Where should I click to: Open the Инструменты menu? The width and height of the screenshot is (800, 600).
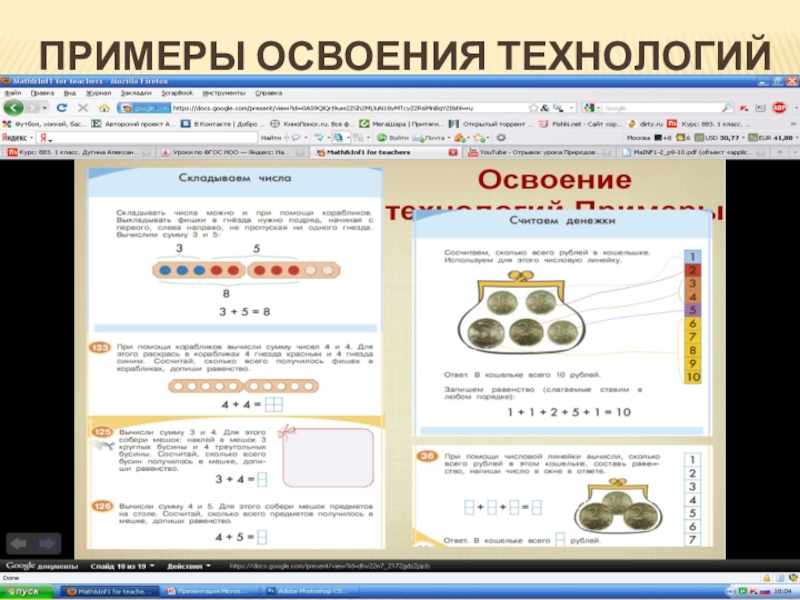click(221, 92)
